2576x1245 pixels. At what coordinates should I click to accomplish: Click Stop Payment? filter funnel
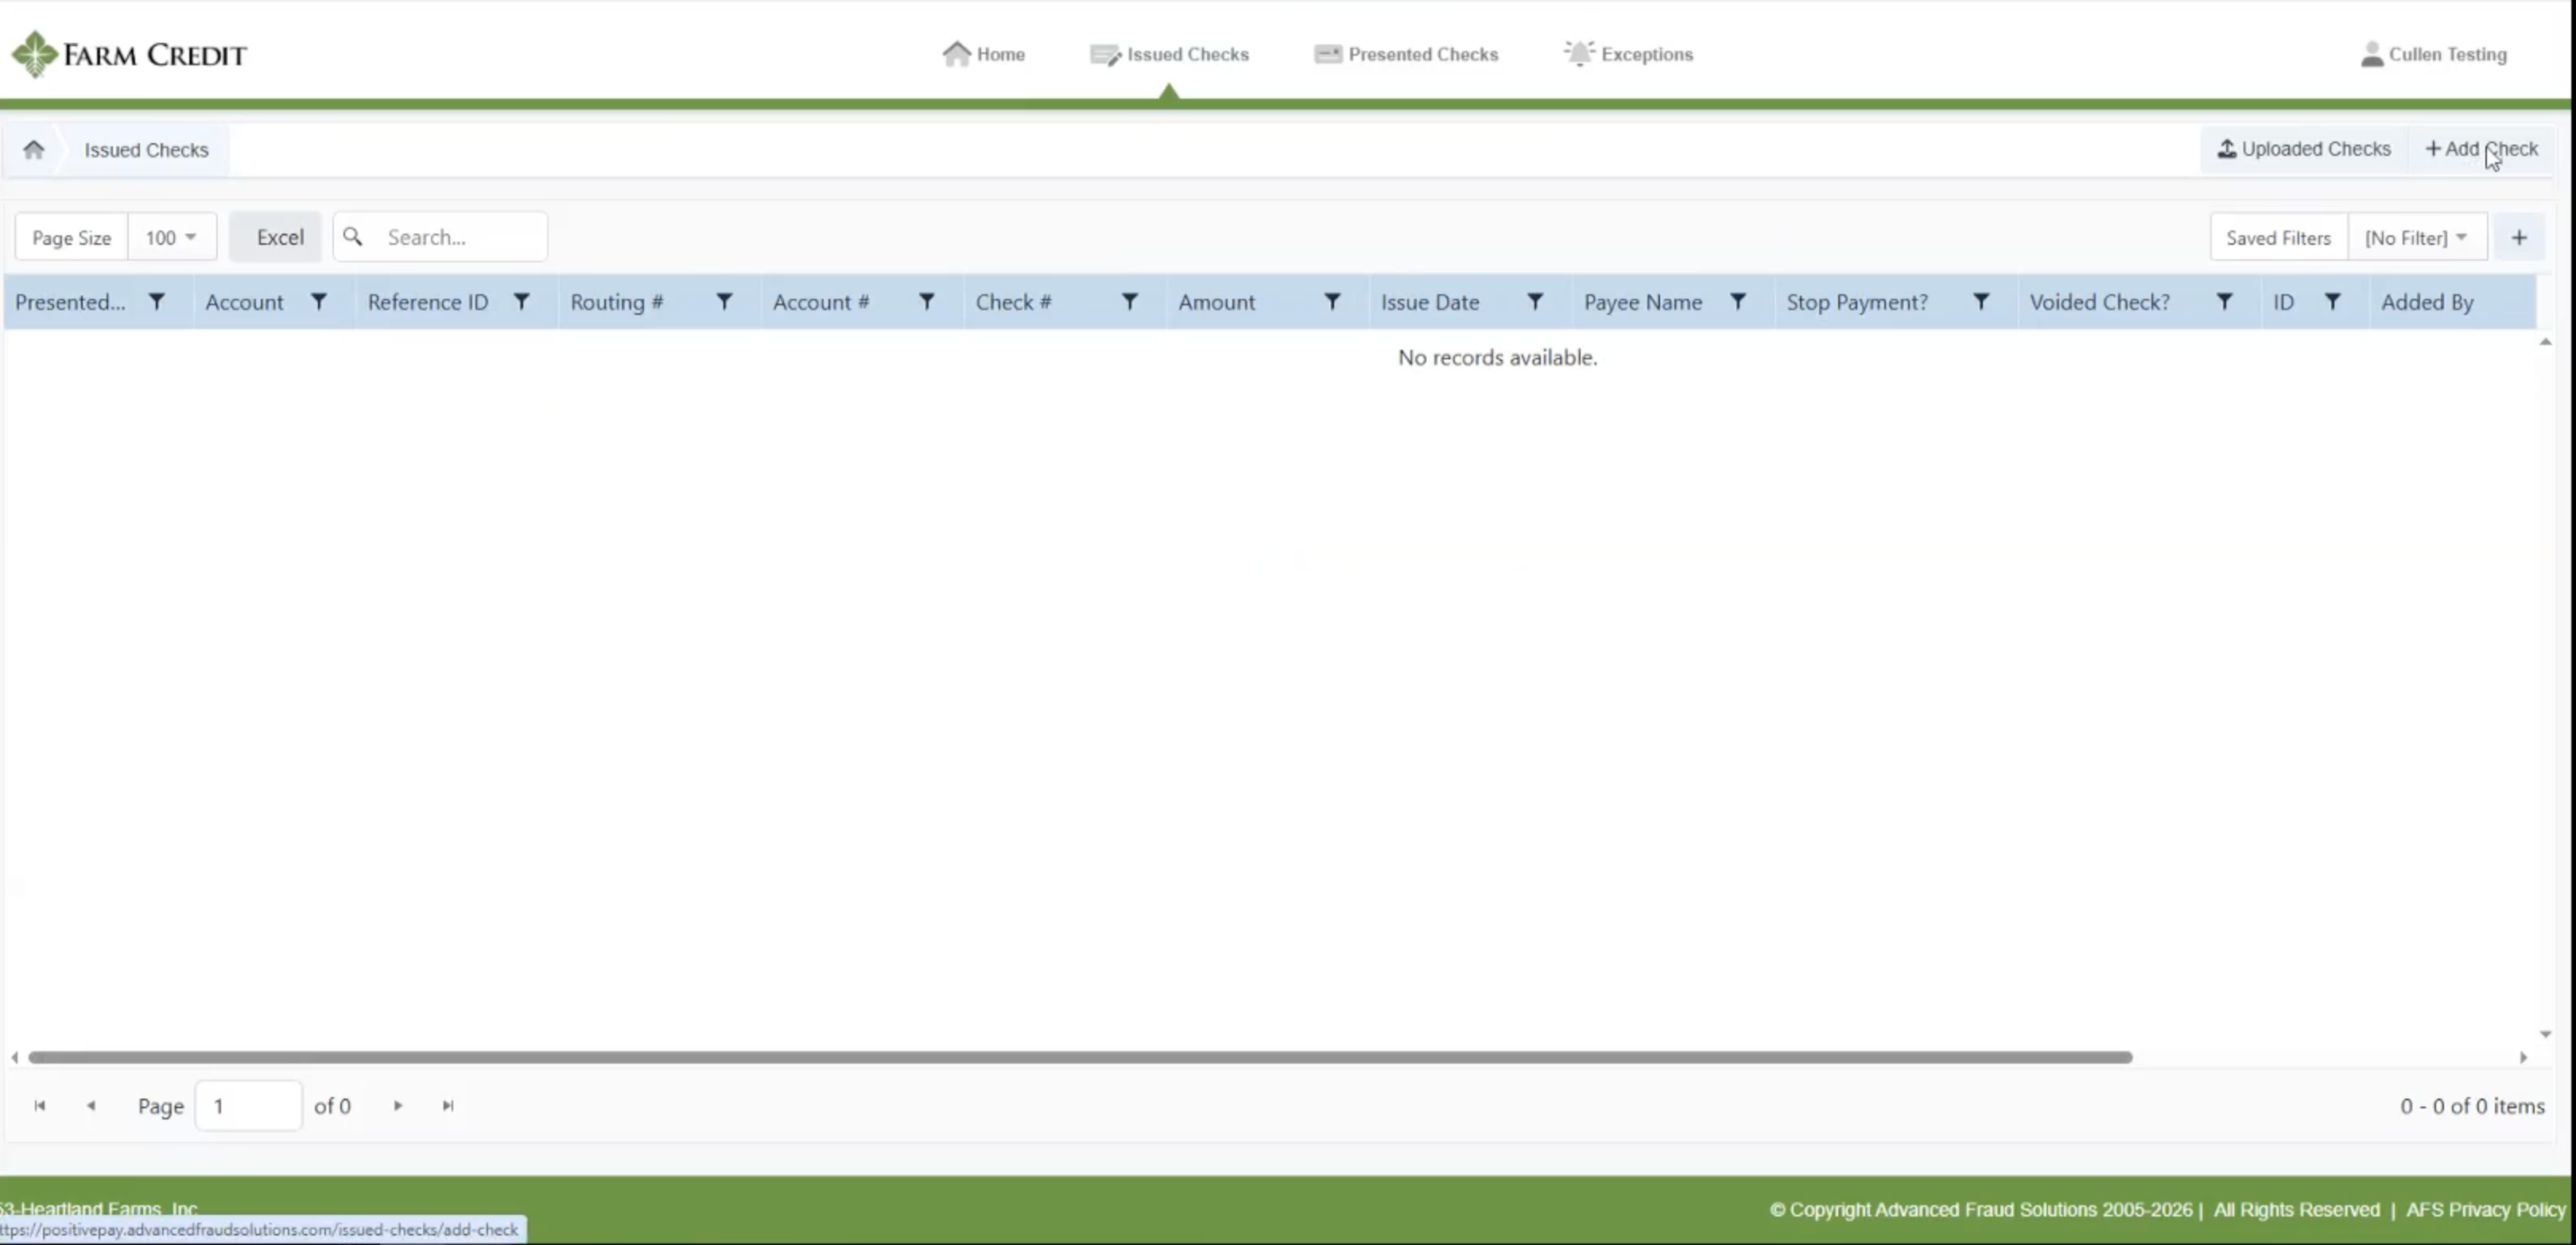pyautogui.click(x=1981, y=302)
